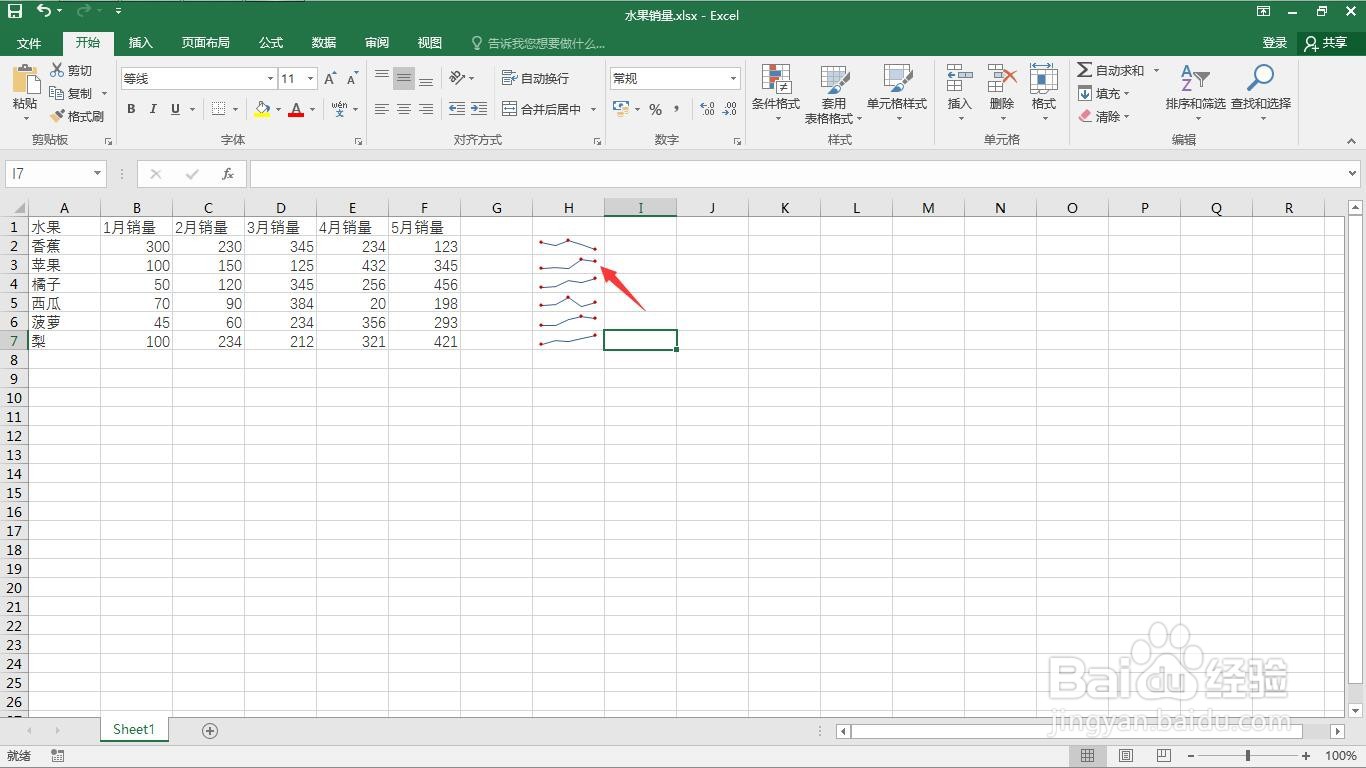Image resolution: width=1366 pixels, height=768 pixels.
Task: Click the cell borders icon
Action: pos(219,109)
